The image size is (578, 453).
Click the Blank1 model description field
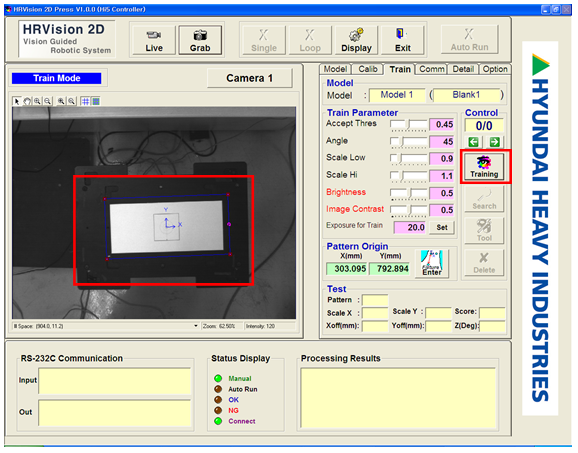(x=466, y=95)
